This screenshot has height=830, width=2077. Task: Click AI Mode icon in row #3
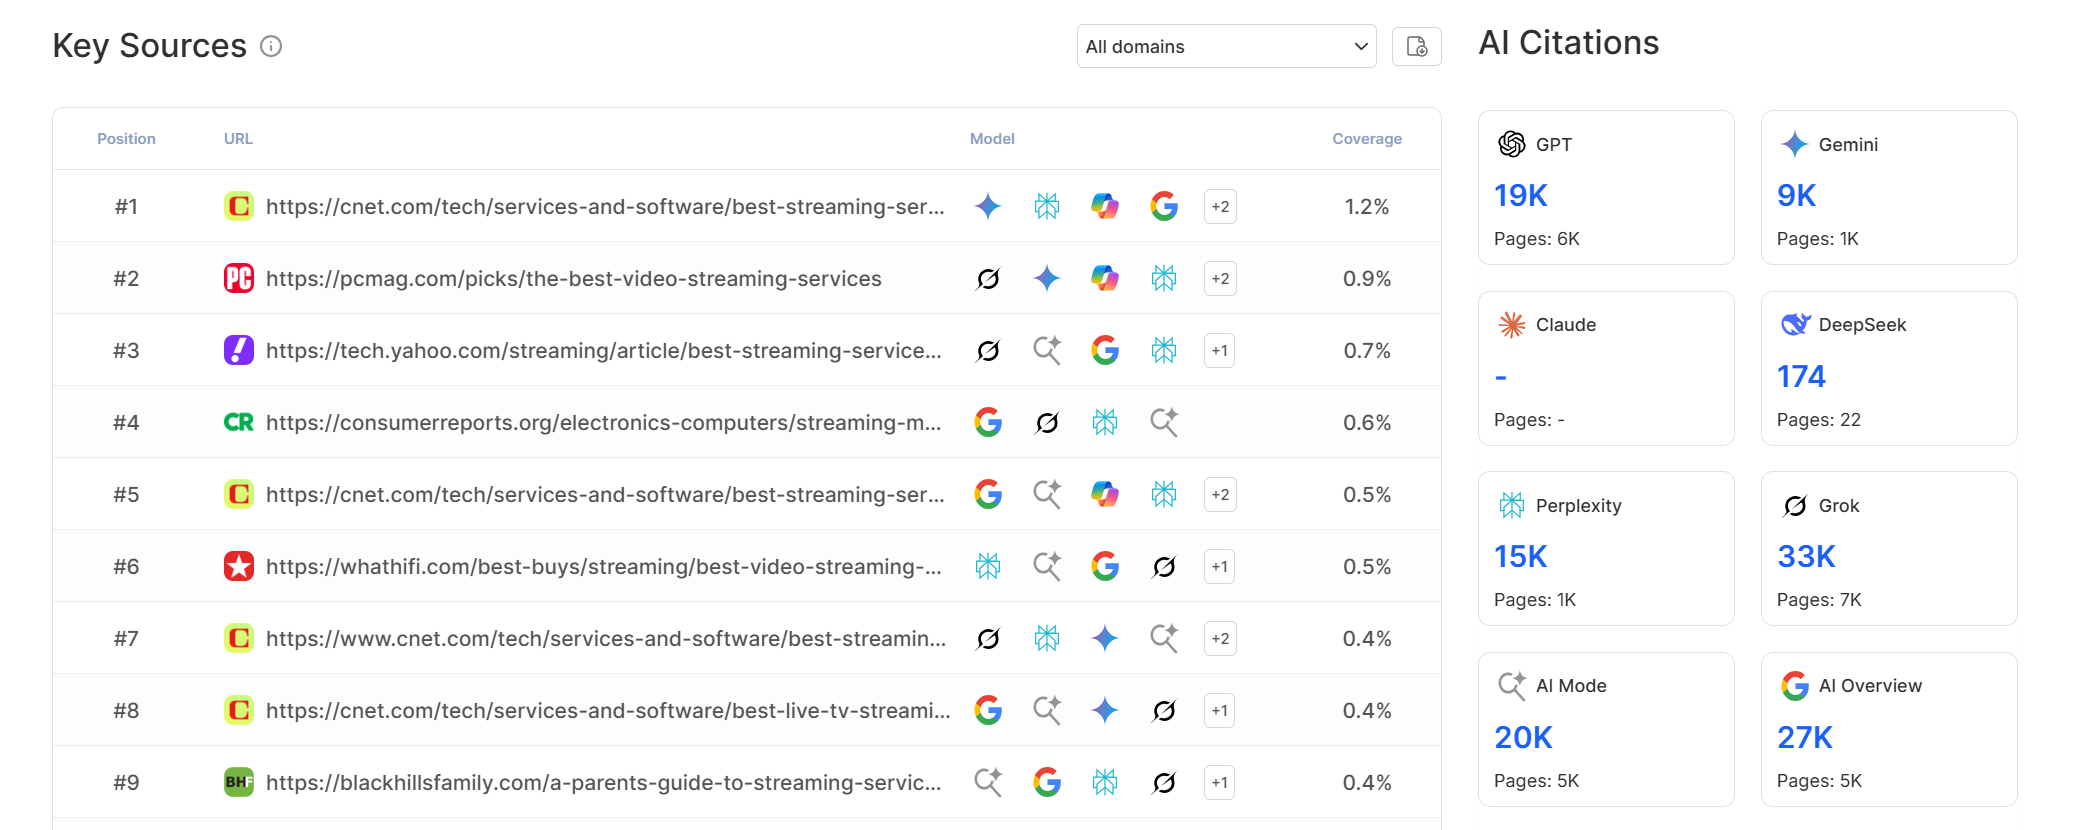1047,350
